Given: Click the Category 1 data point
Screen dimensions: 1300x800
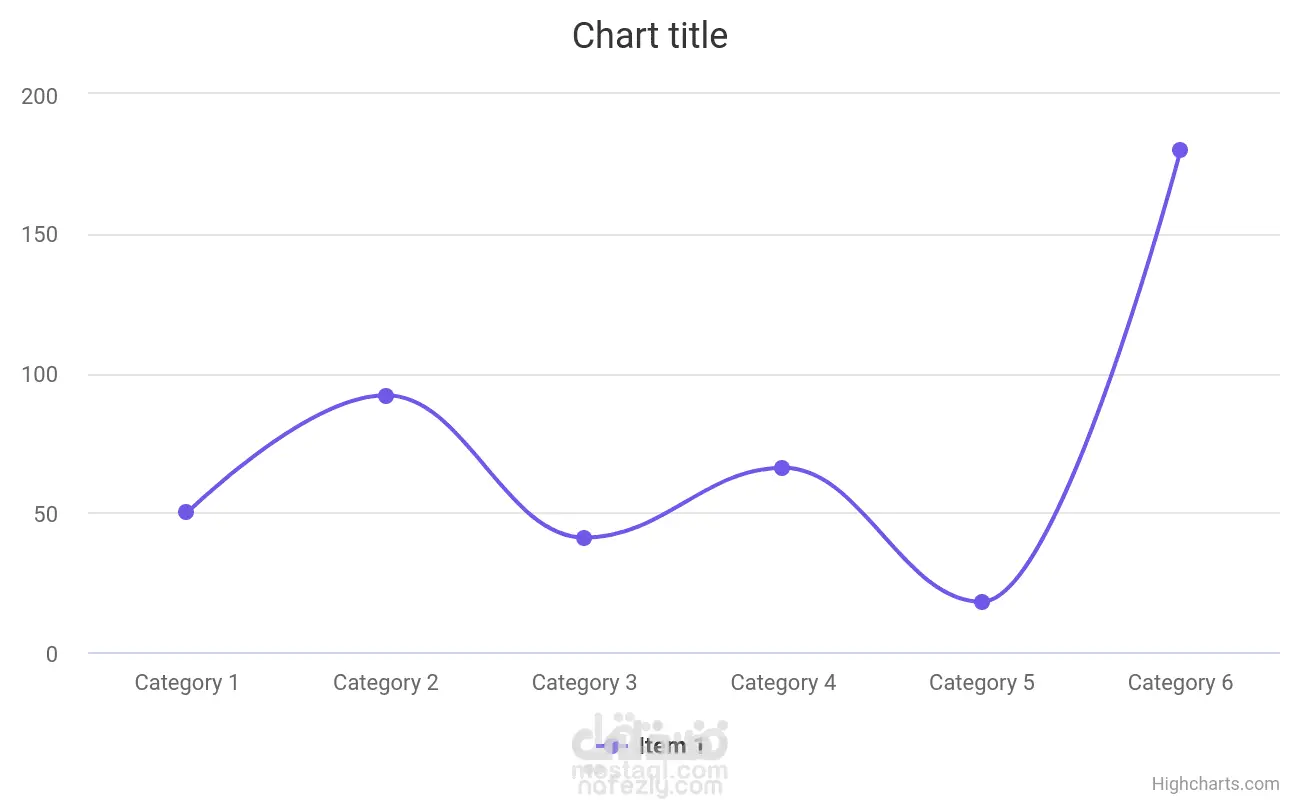Looking at the screenshot, I should click(186, 512).
